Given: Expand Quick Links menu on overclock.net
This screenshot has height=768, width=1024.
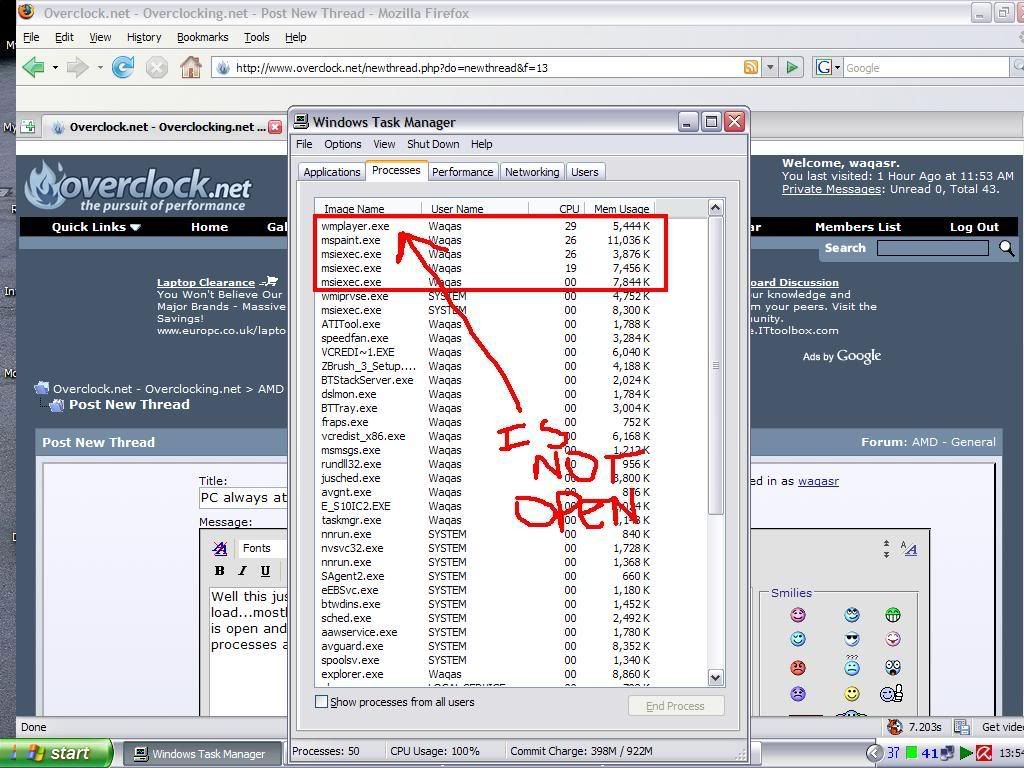Looking at the screenshot, I should 96,227.
